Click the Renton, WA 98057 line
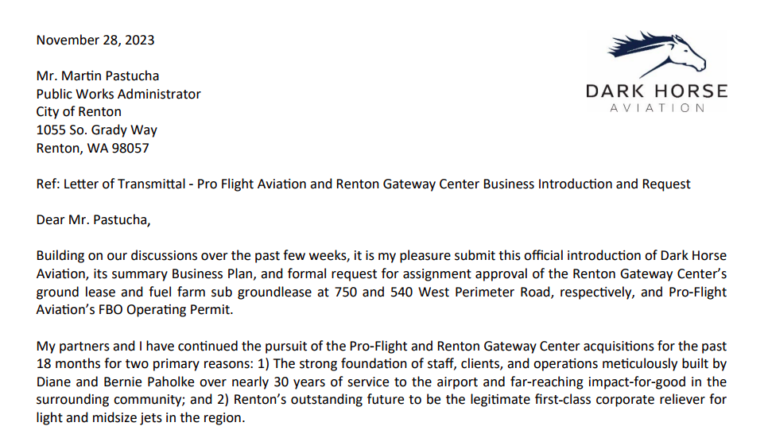 tap(92, 148)
